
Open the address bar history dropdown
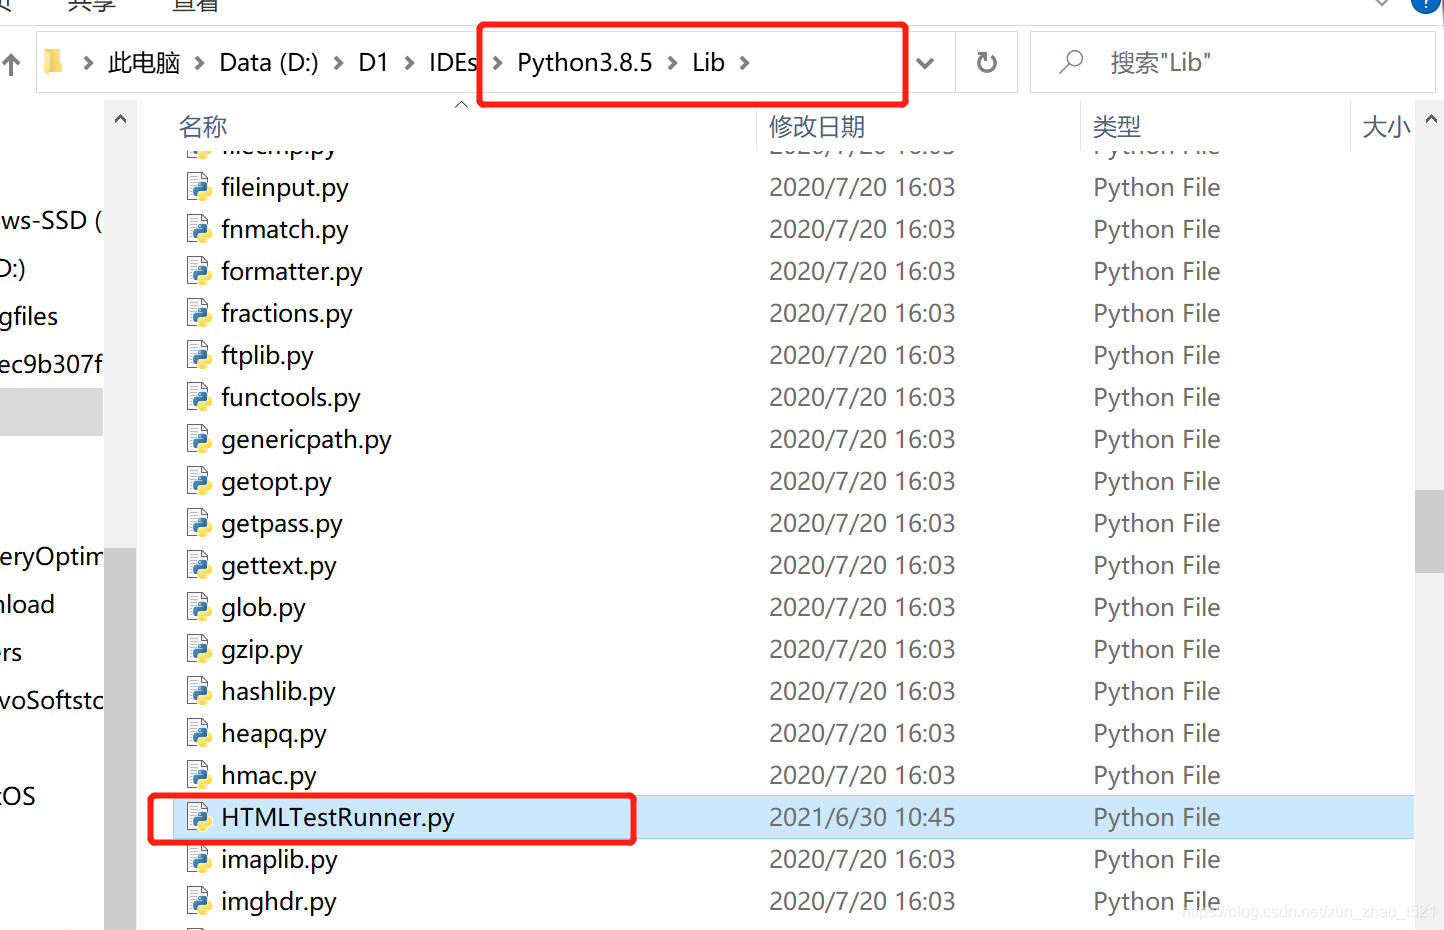coord(926,63)
